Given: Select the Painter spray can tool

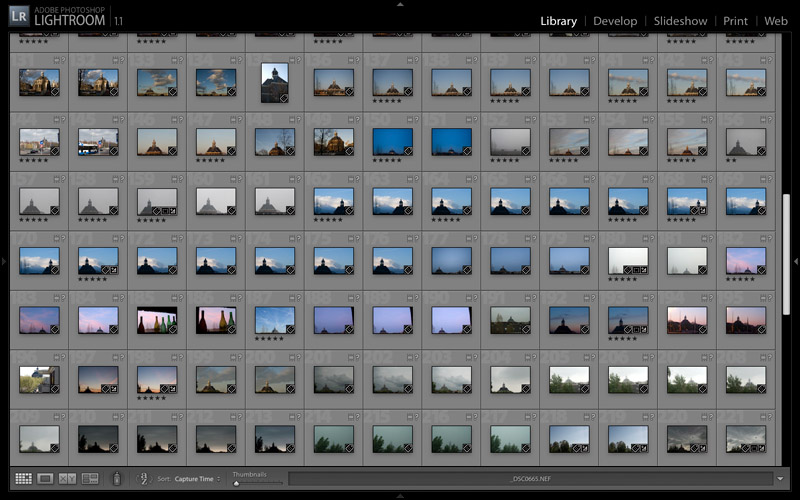Looking at the screenshot, I should pyautogui.click(x=117, y=479).
